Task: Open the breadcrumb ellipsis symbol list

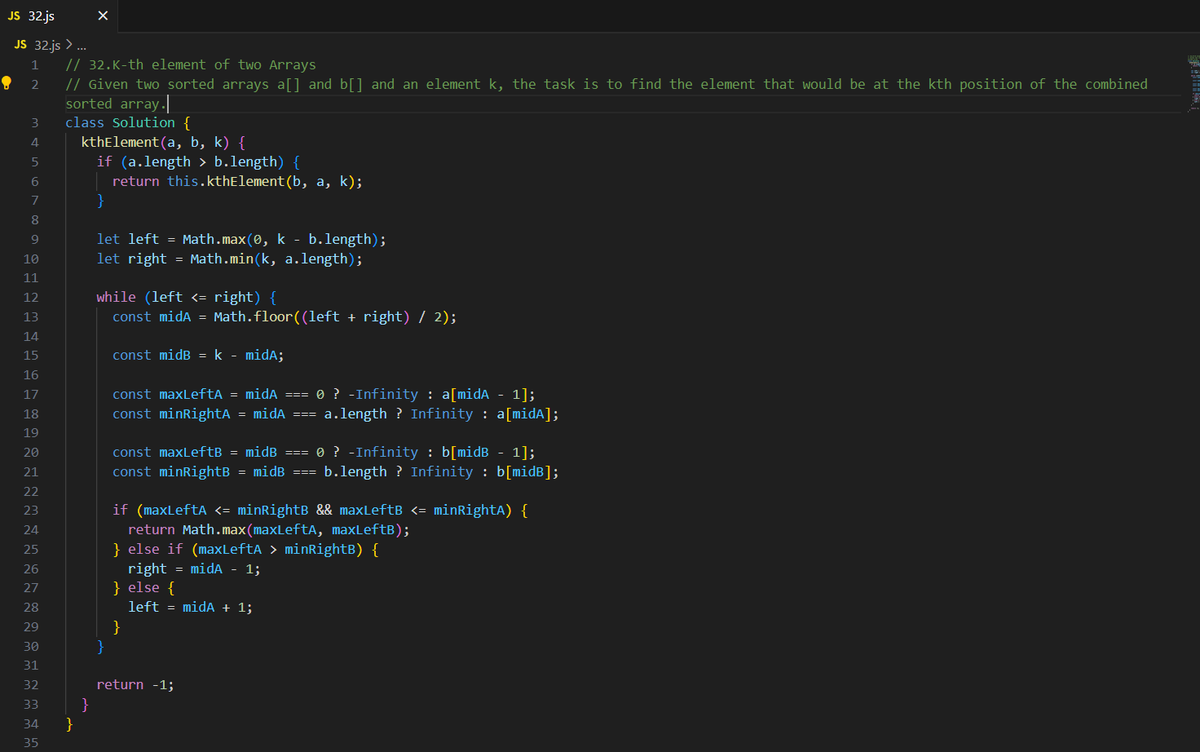Action: [83, 45]
